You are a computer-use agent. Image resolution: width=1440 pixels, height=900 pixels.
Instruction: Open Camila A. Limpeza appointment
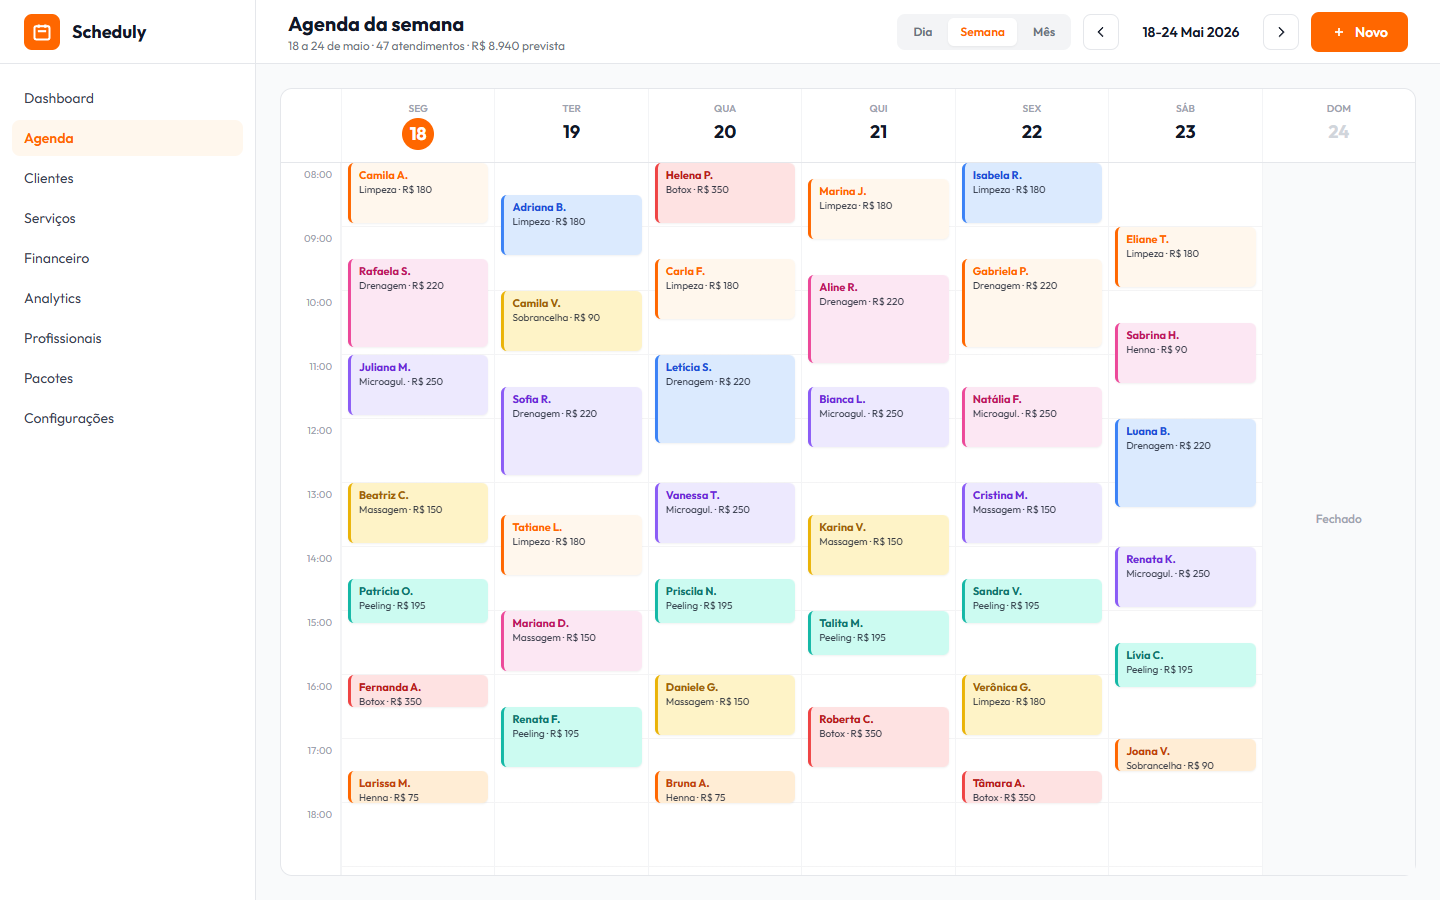(418, 193)
